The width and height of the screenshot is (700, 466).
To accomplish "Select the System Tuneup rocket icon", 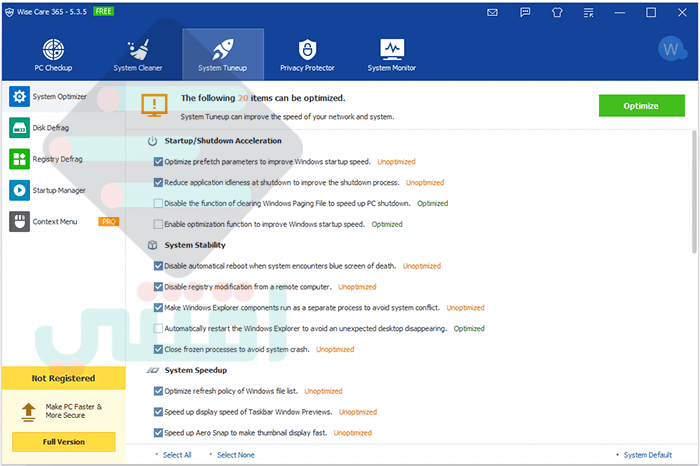I will coord(222,49).
